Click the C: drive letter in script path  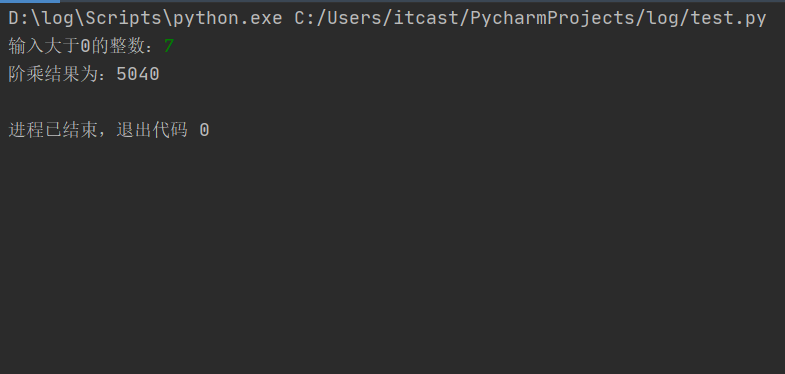[x=305, y=19]
